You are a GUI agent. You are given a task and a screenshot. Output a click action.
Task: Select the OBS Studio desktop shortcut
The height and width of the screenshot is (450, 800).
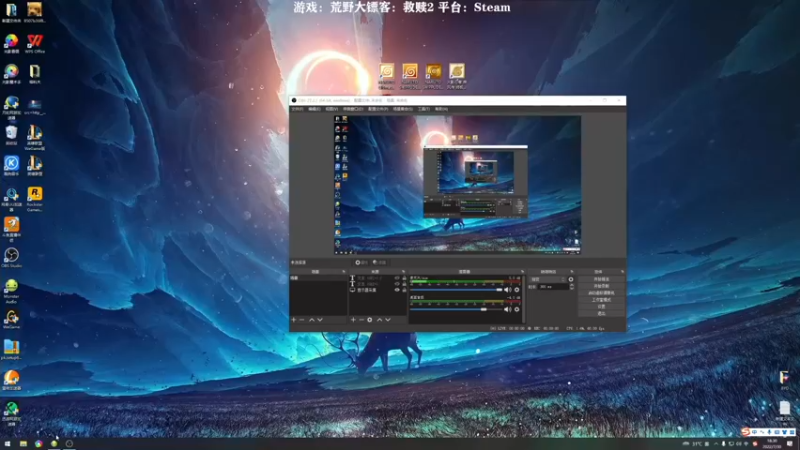click(11, 258)
